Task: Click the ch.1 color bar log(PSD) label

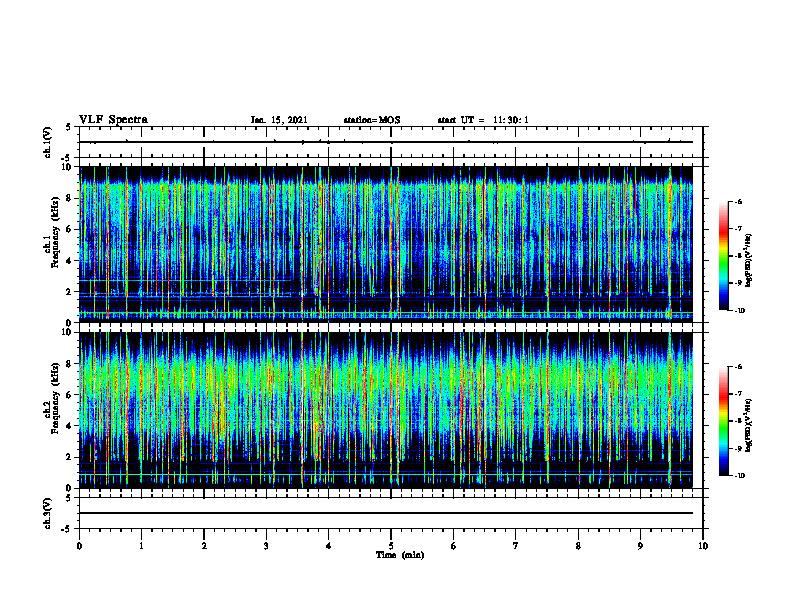Action: 749,260
